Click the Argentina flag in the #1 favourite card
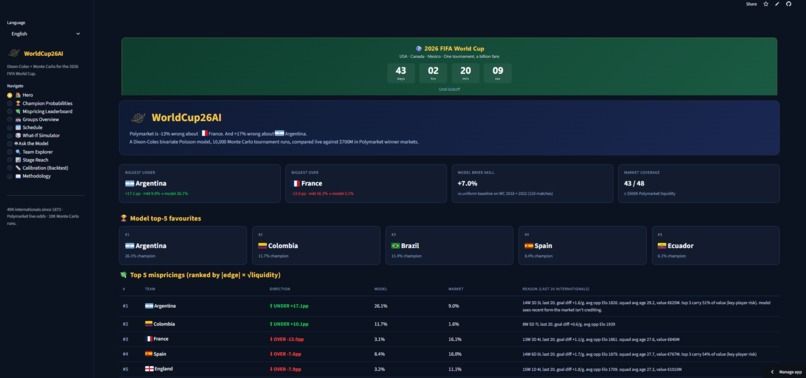 [130, 246]
